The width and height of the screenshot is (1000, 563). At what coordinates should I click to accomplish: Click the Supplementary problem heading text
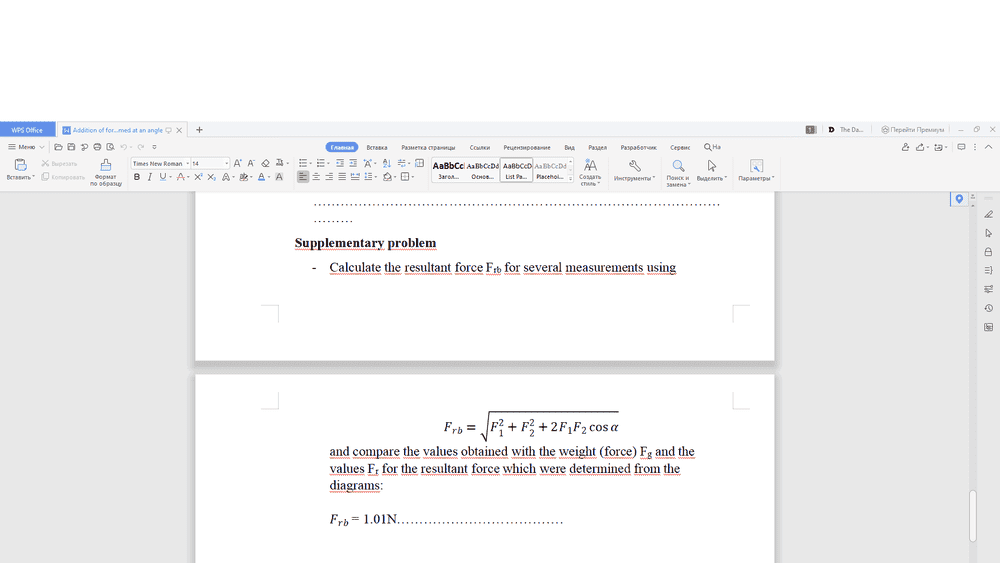pyautogui.click(x=365, y=243)
